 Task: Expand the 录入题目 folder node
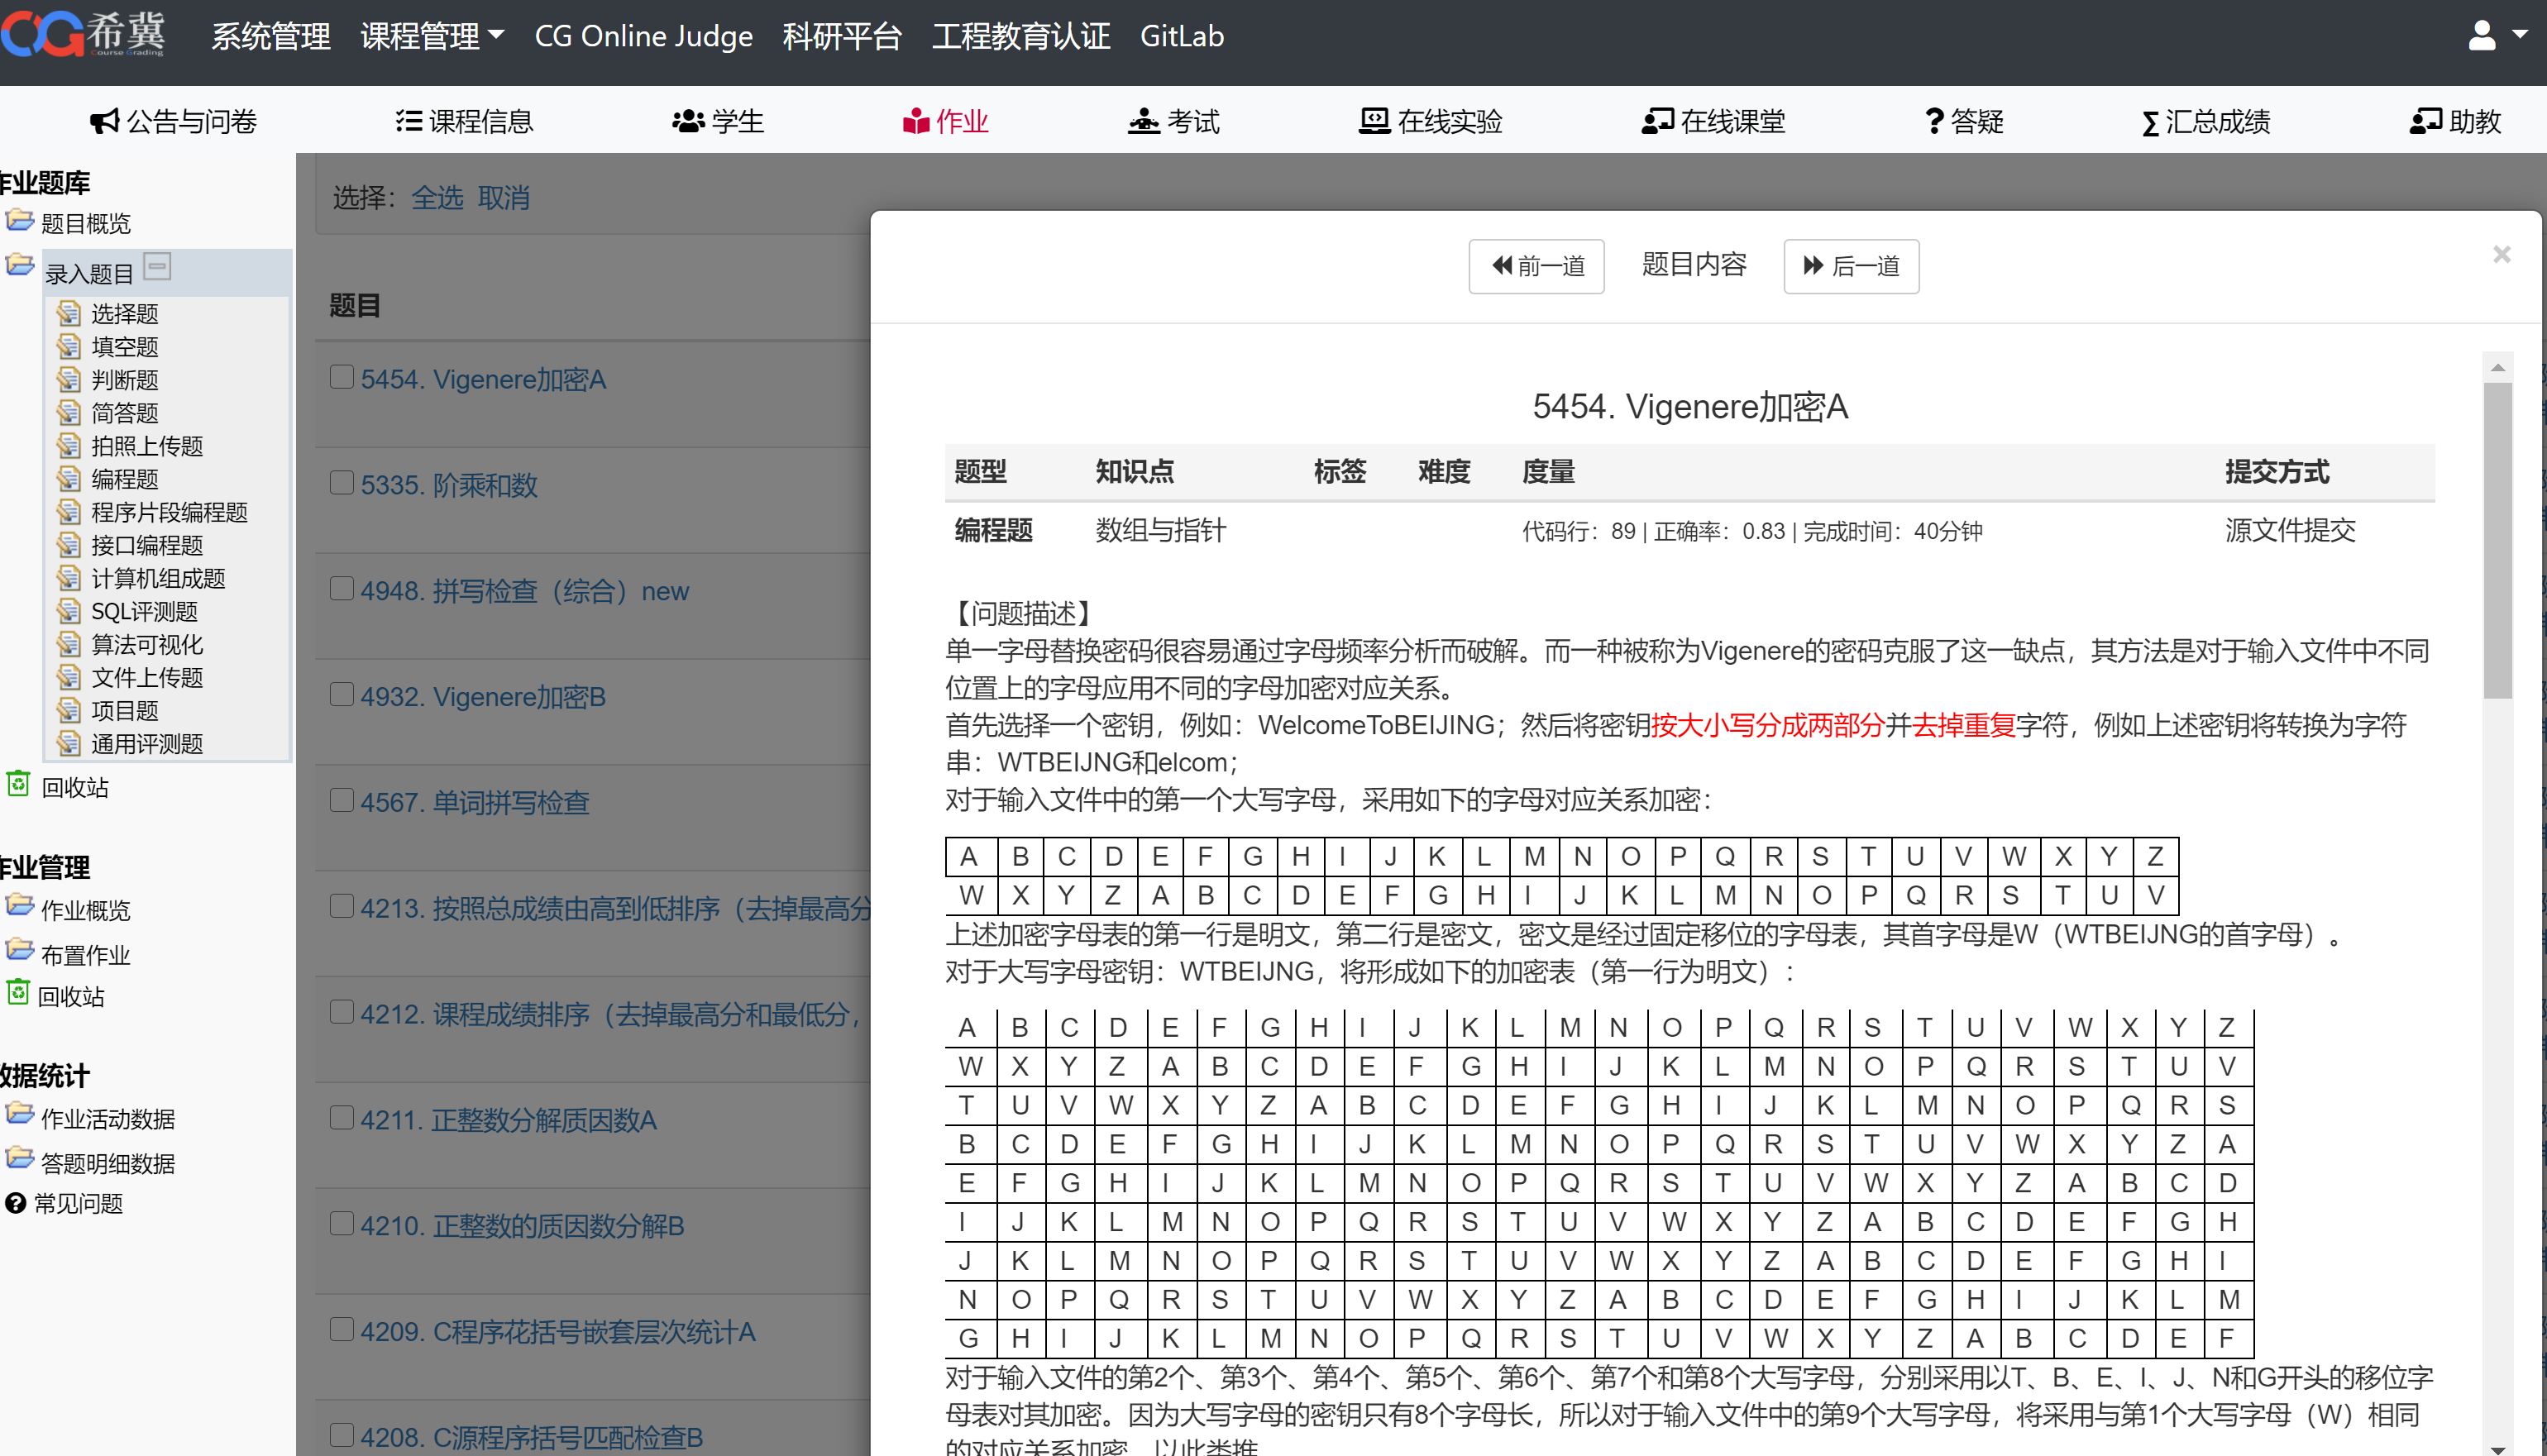point(19,266)
